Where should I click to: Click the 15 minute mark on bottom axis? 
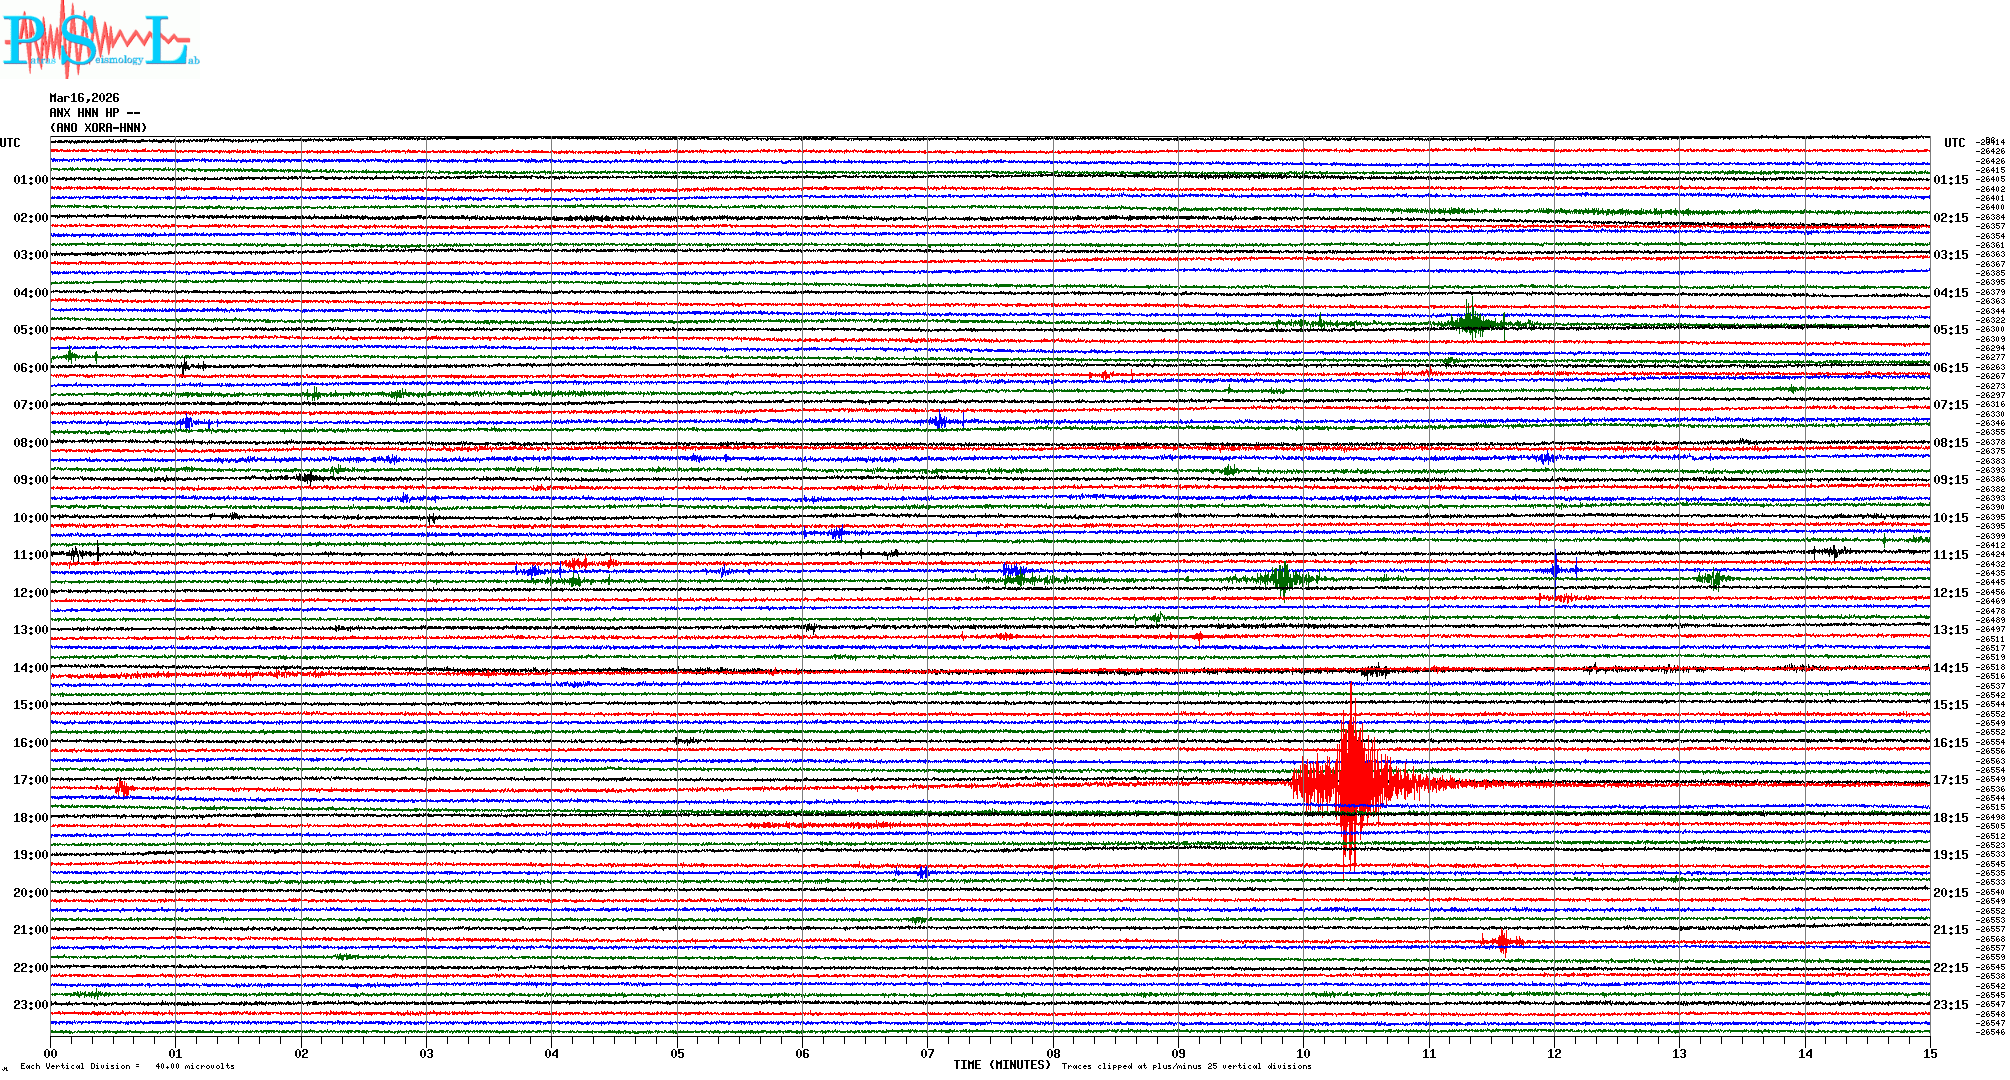click(x=1929, y=1053)
